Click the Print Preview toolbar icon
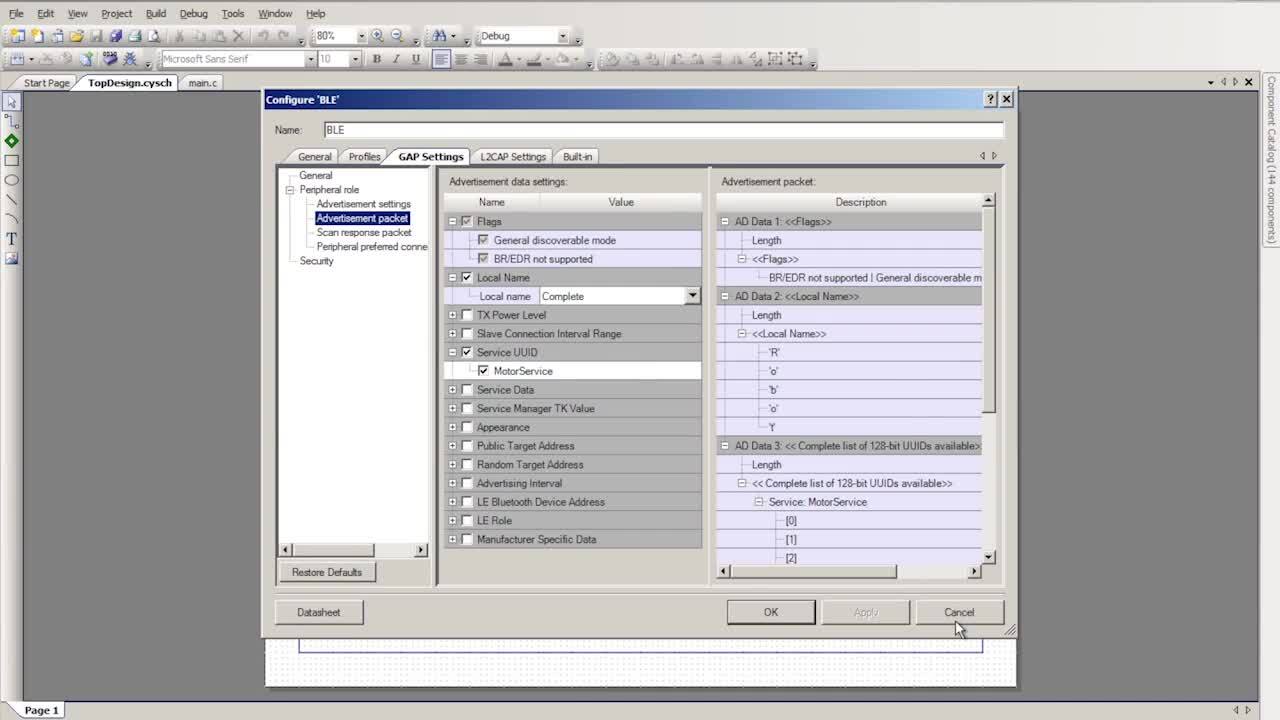The height and width of the screenshot is (720, 1280). (153, 36)
